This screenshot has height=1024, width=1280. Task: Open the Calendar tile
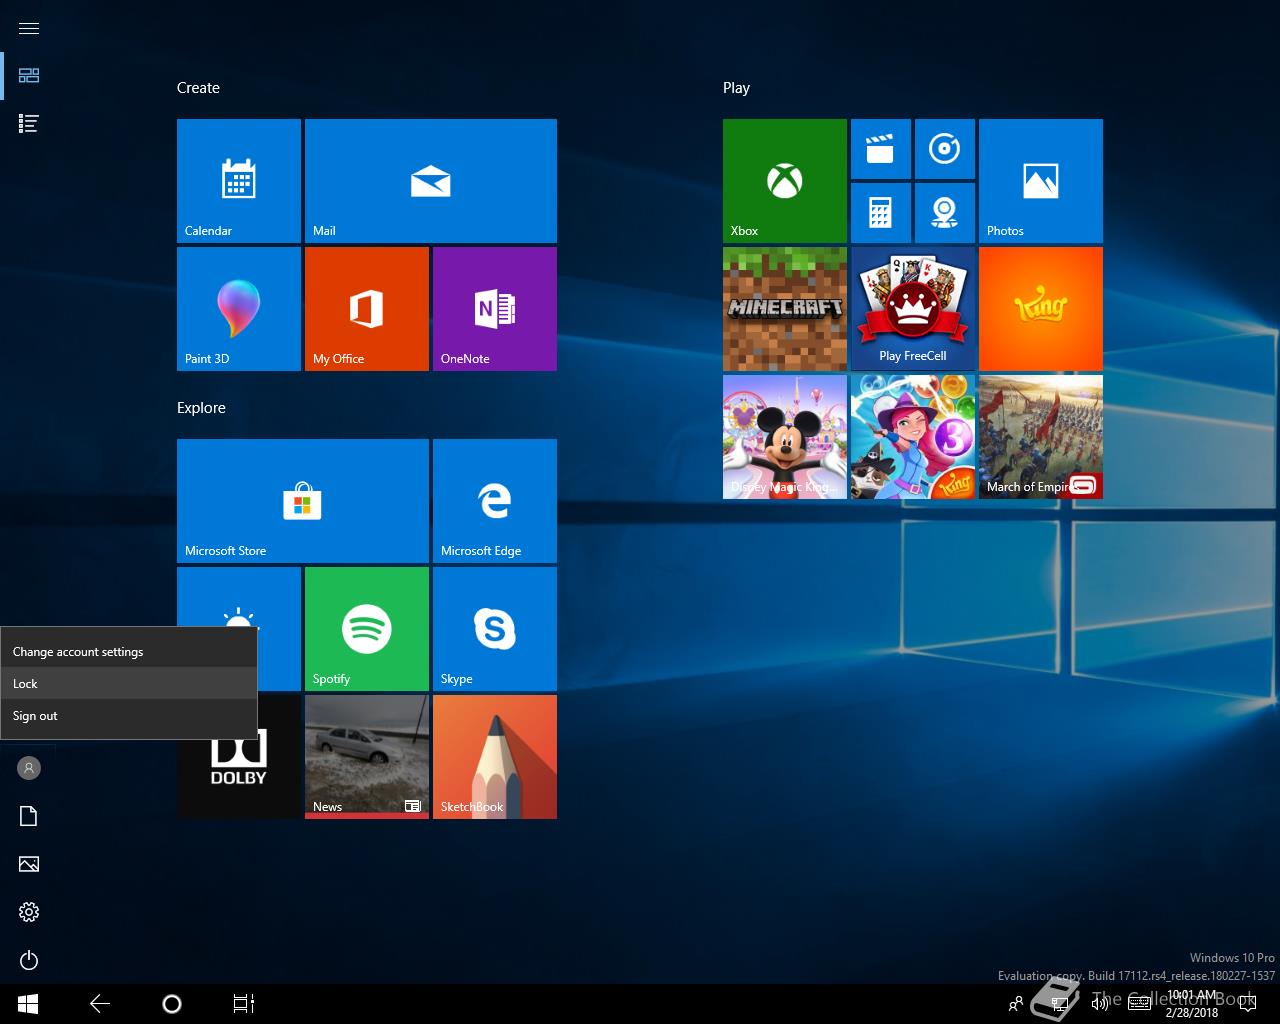tap(239, 181)
